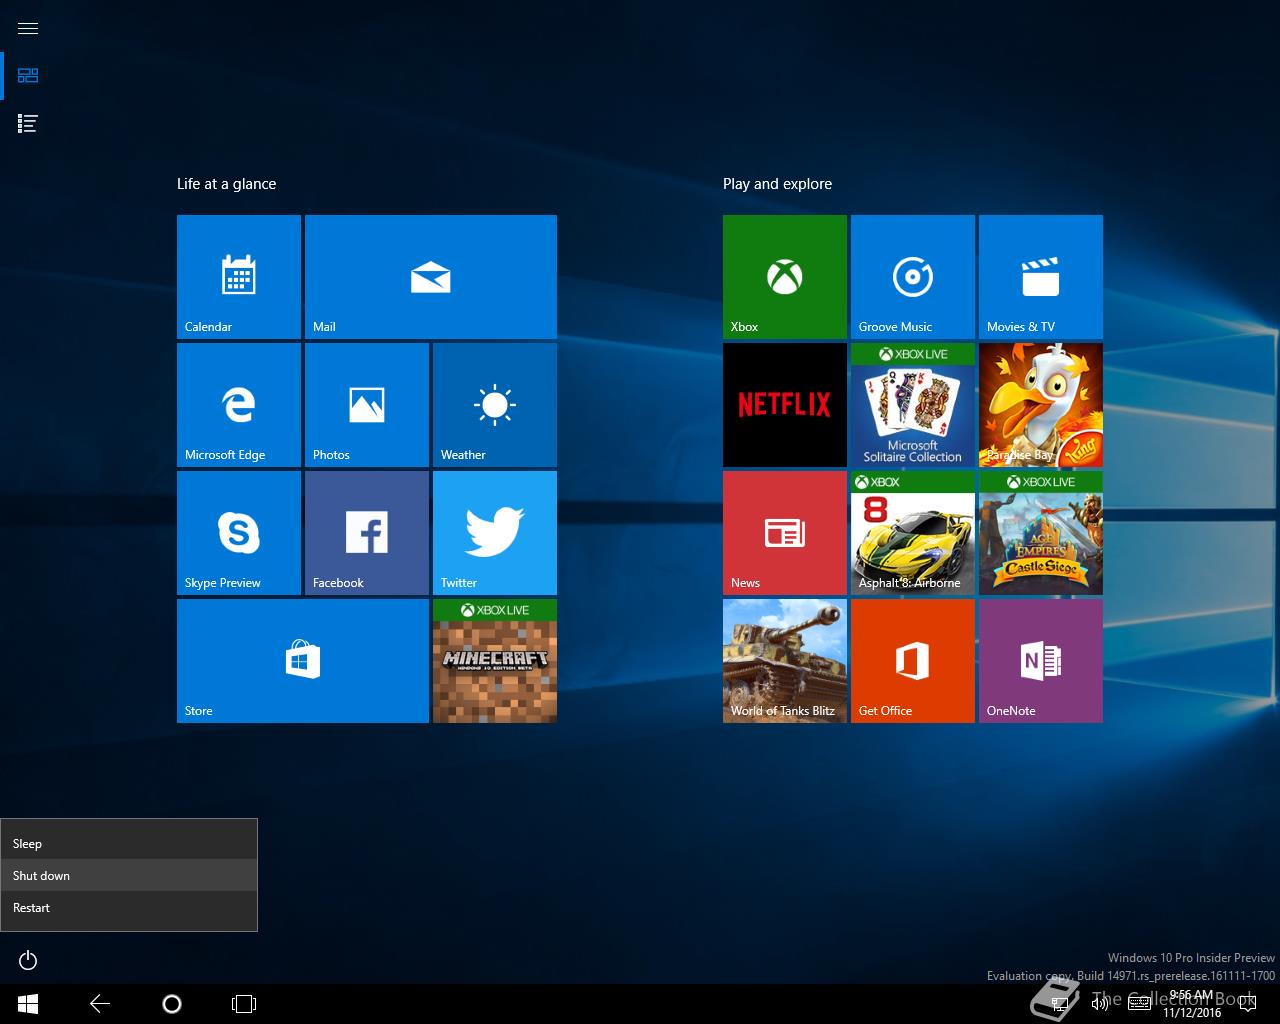
Task: Click the Power button icon
Action: point(28,960)
